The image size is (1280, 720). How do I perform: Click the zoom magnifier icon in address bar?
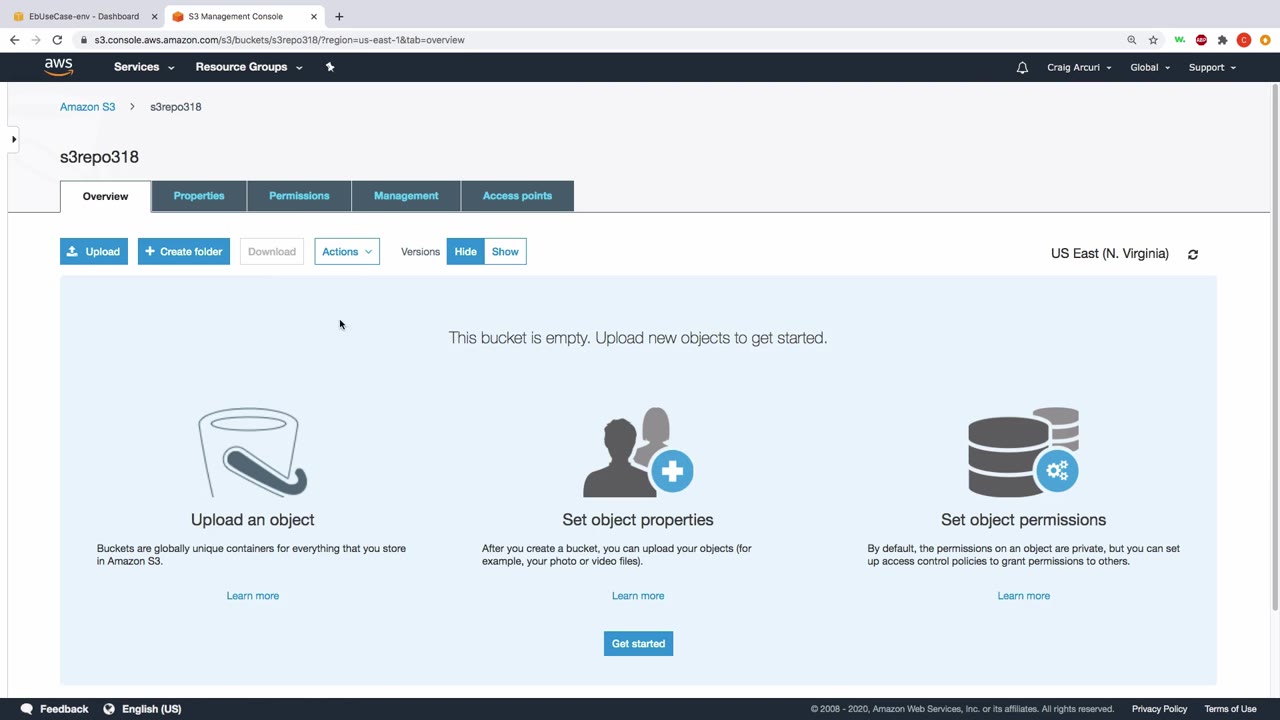coord(1132,40)
